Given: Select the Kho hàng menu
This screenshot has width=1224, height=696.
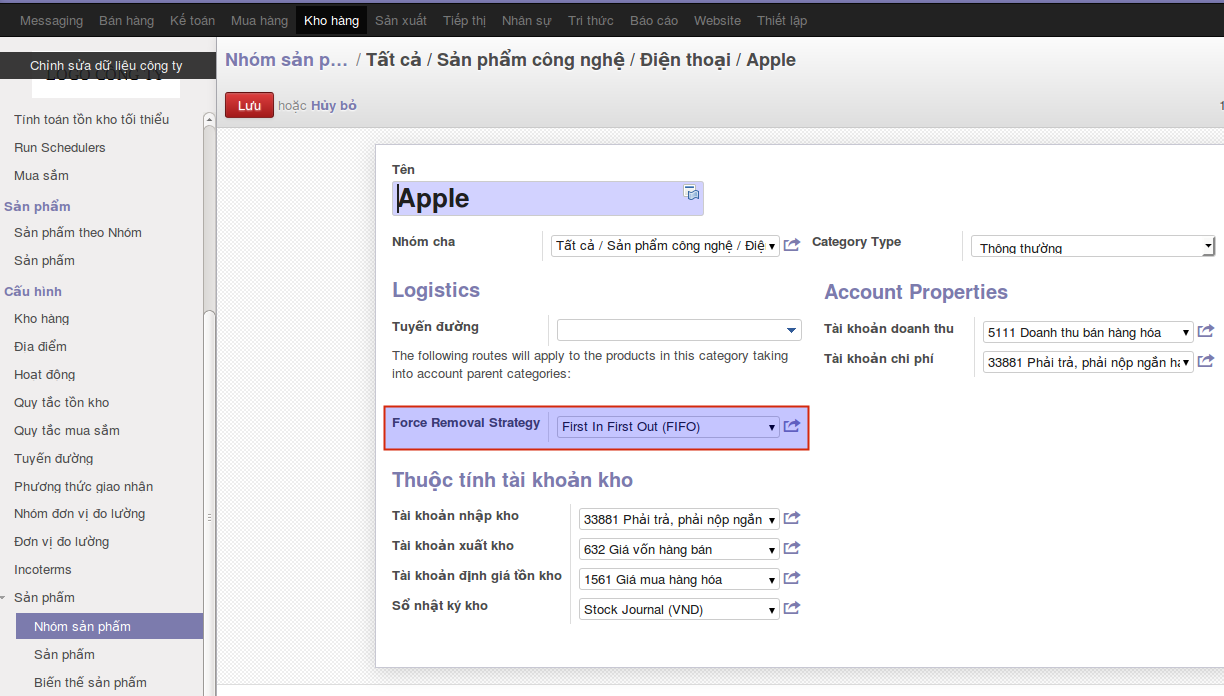Looking at the screenshot, I should pyautogui.click(x=331, y=20).
